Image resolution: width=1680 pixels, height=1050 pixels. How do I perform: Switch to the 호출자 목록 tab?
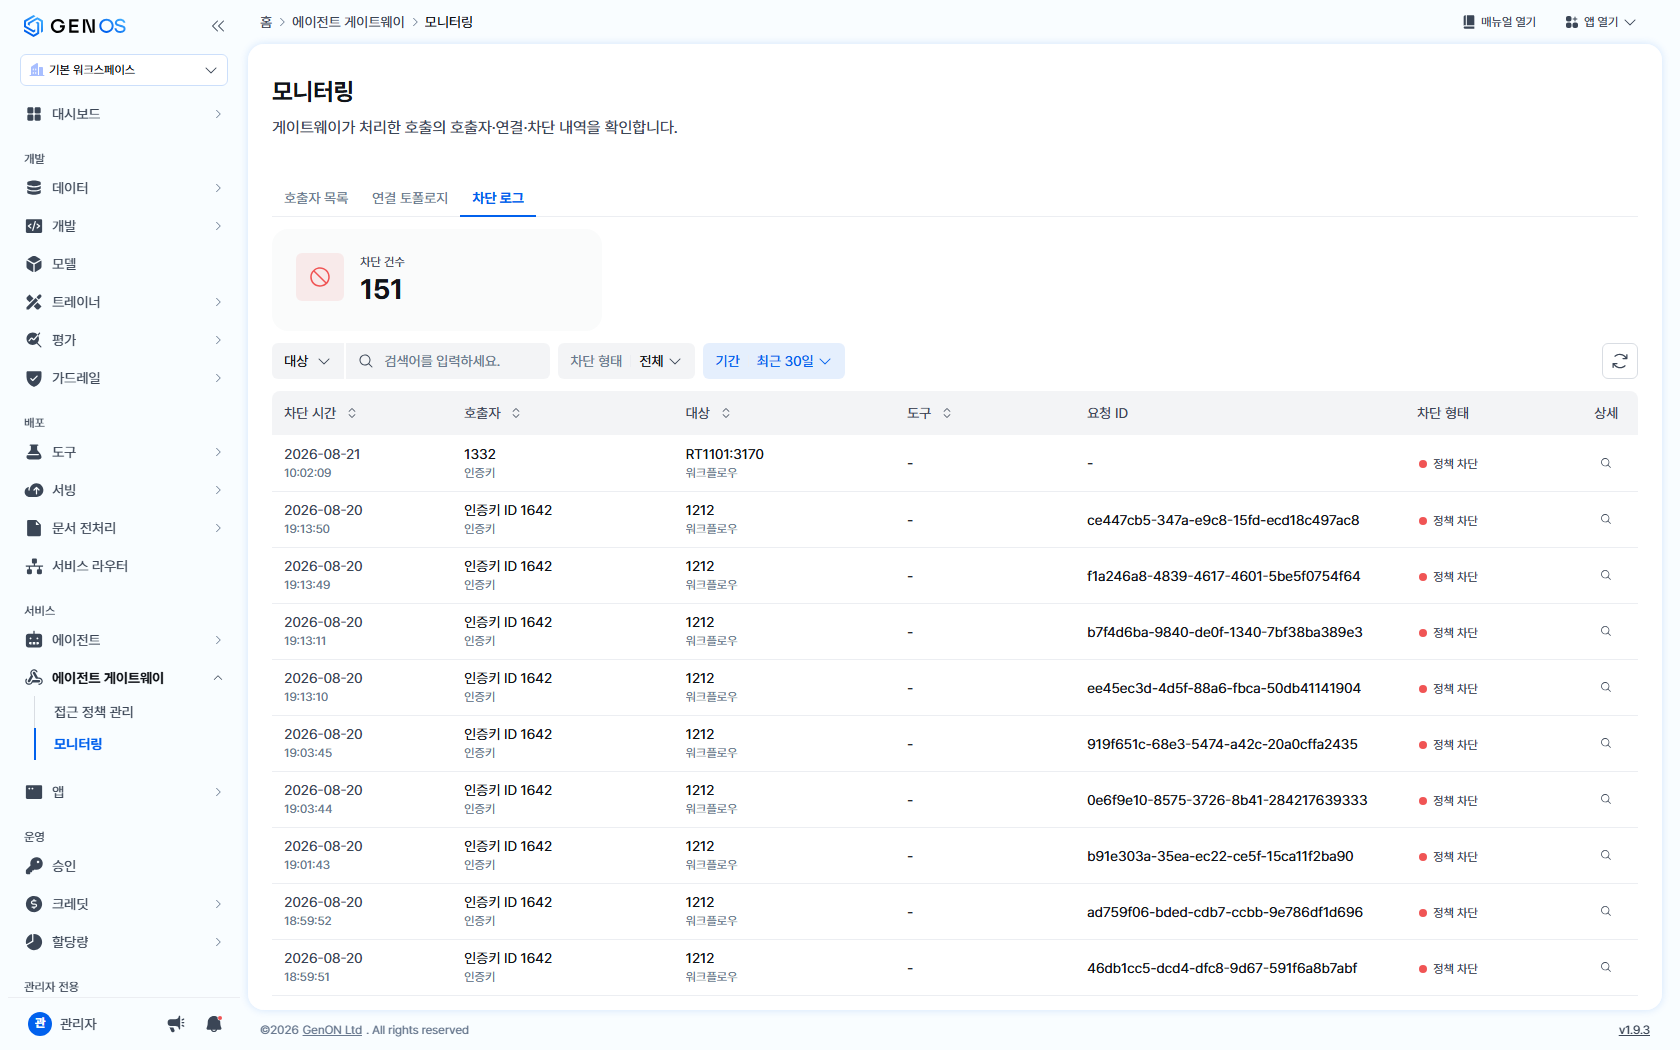pos(316,198)
